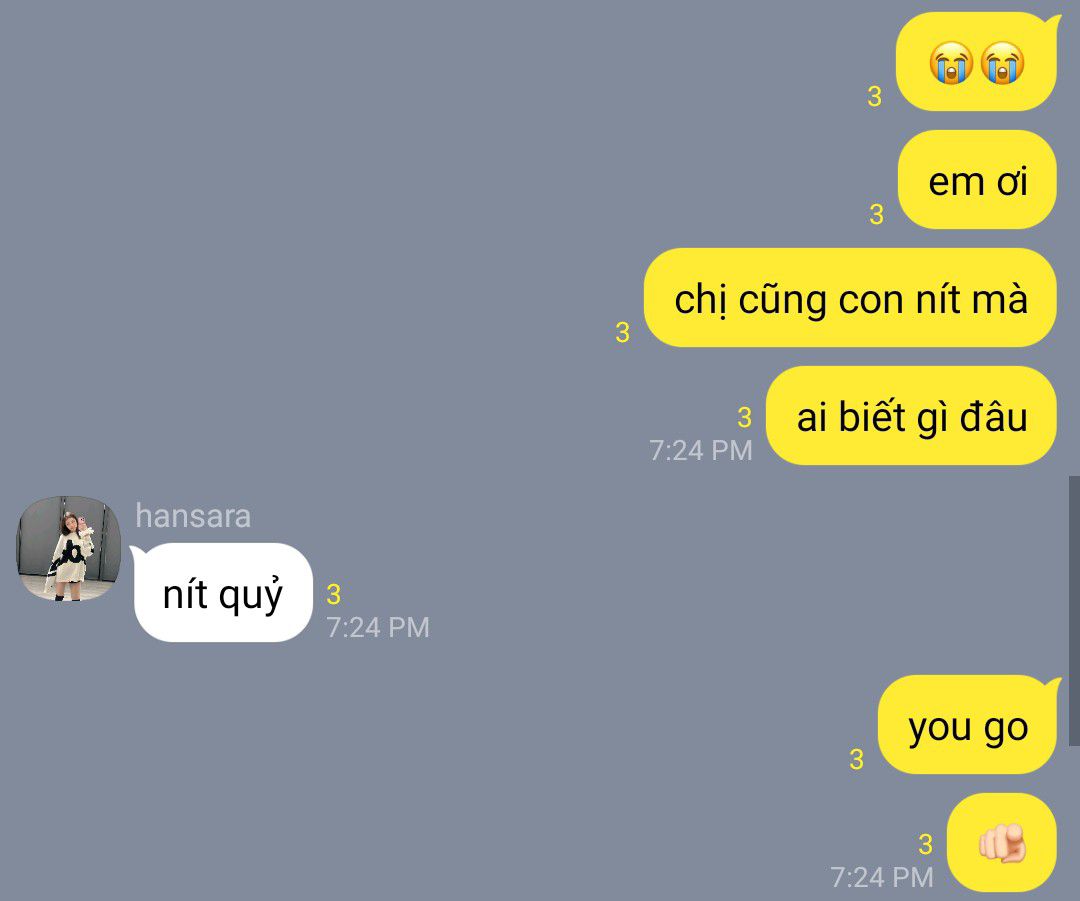Click the 'ai biết gì đâu' message
The height and width of the screenshot is (901, 1080).
click(911, 415)
